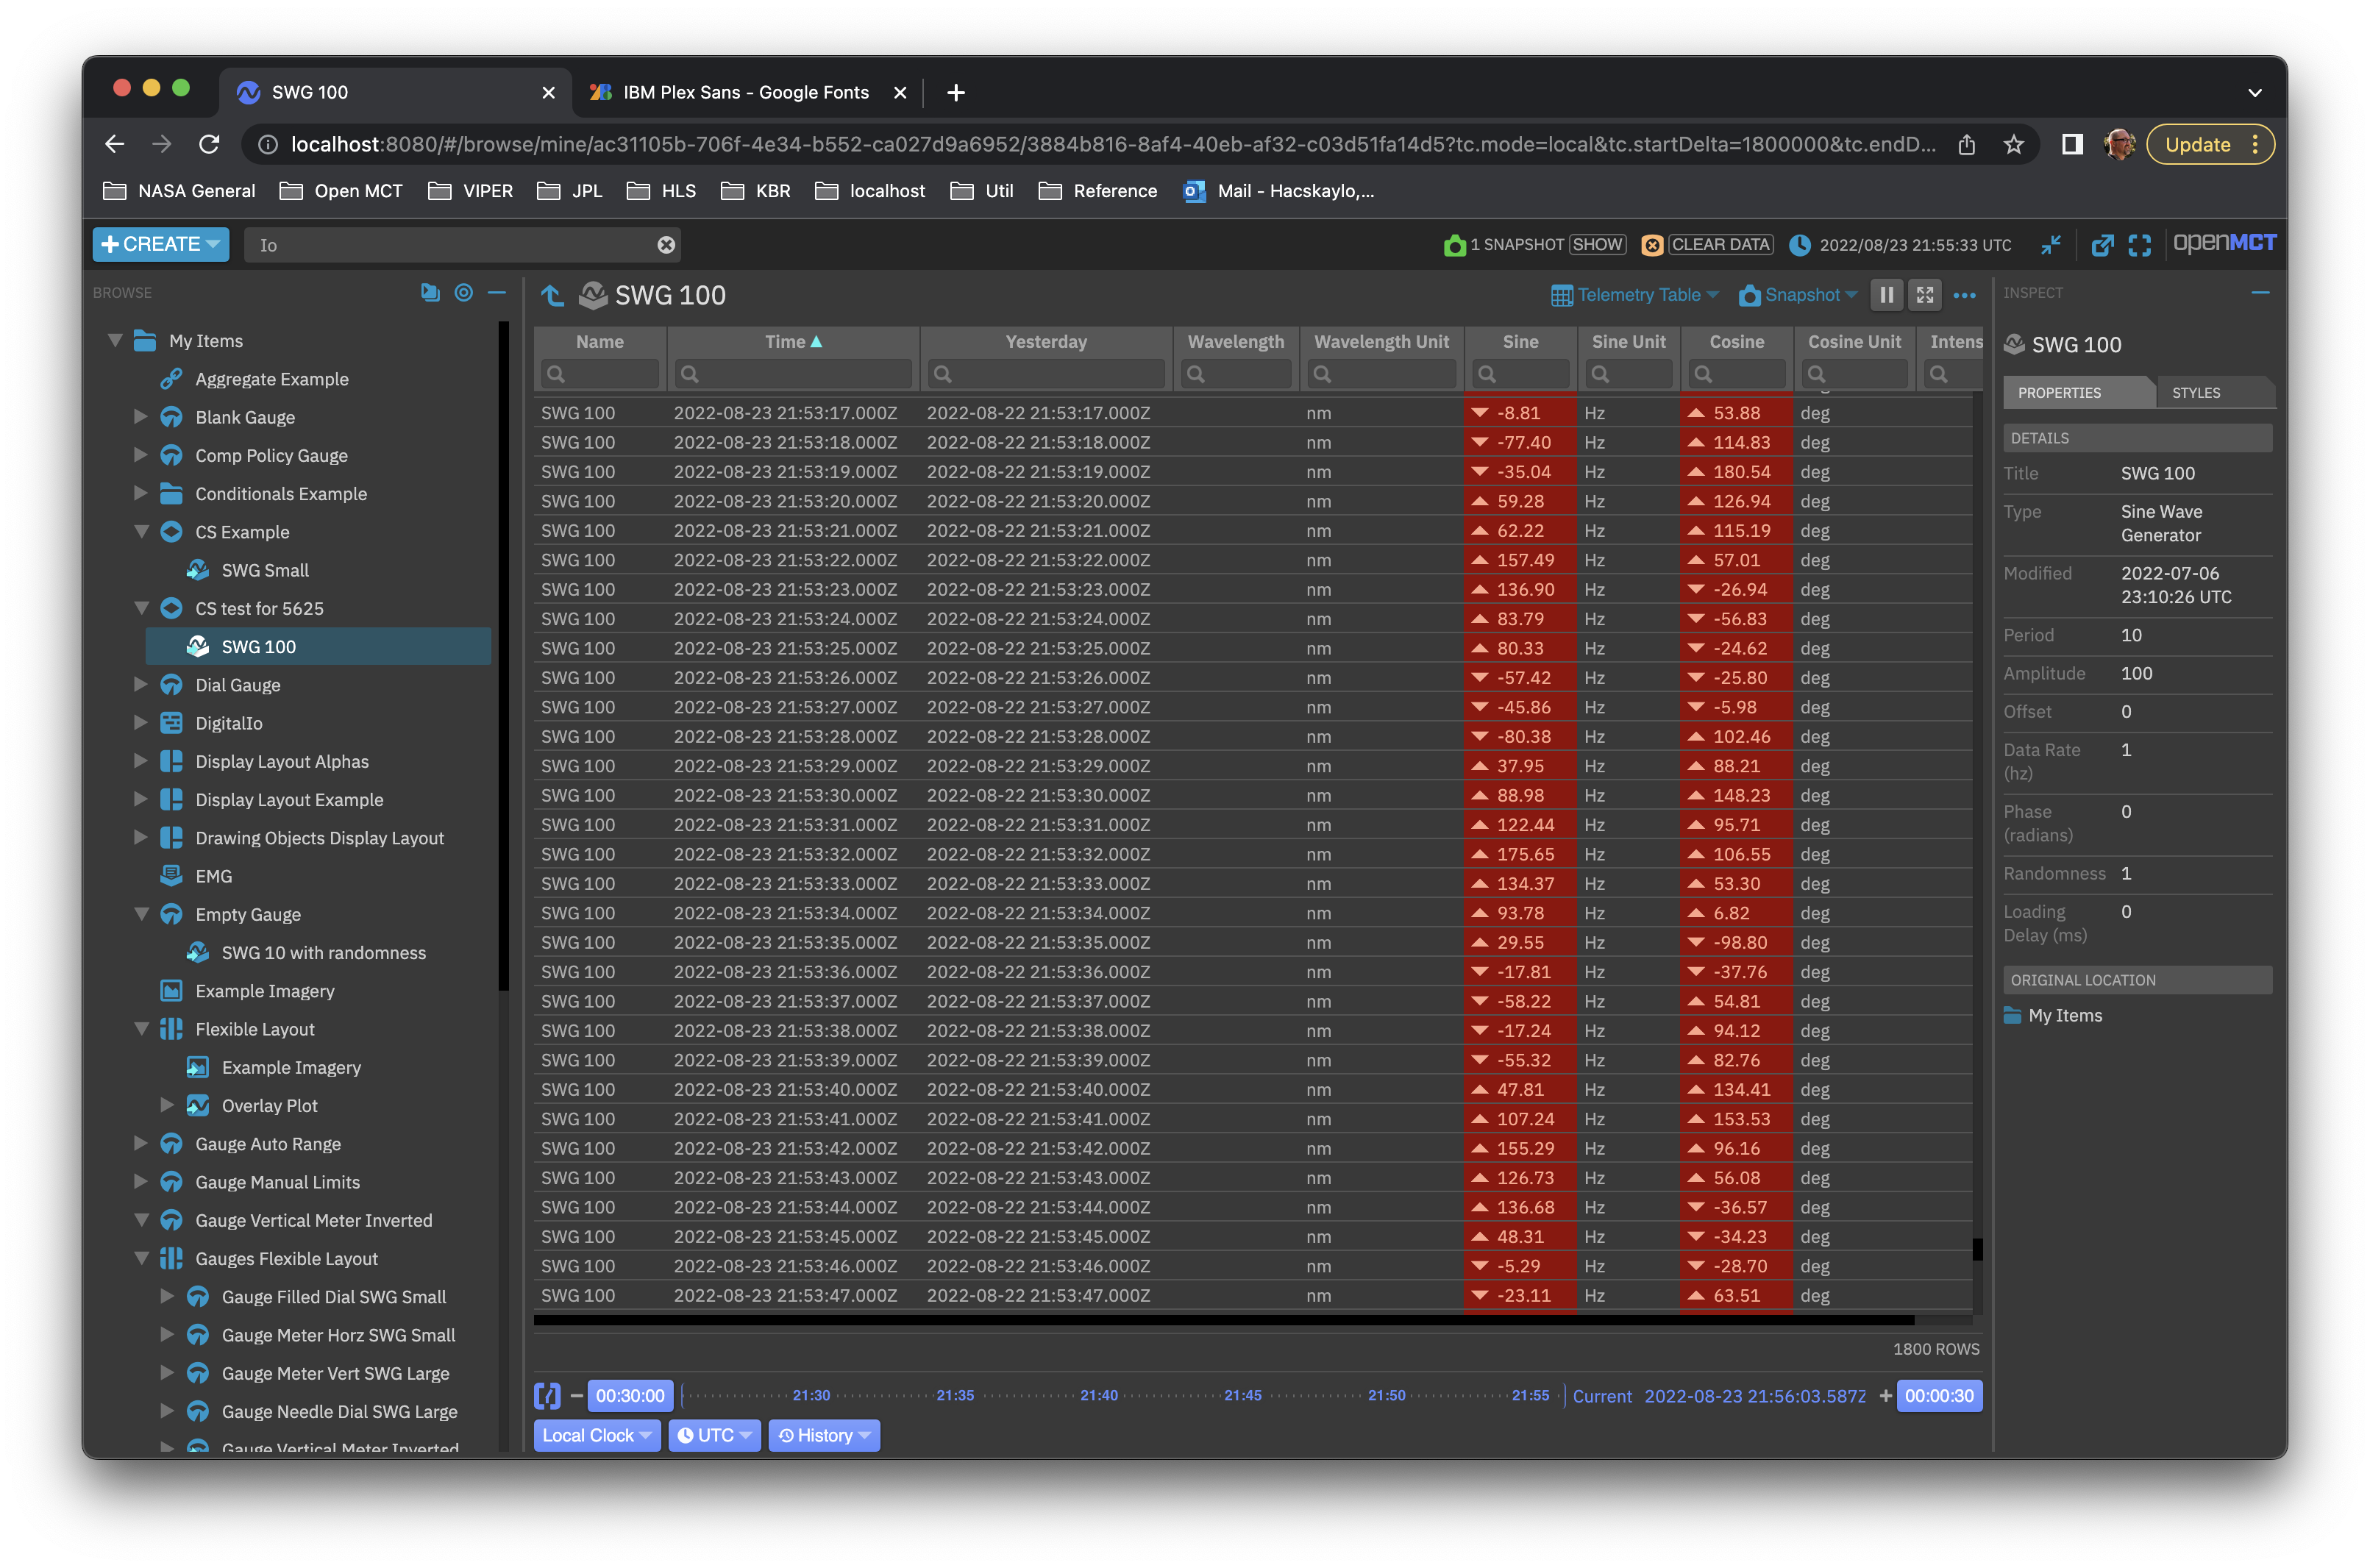Open the History dropdown

pyautogui.click(x=824, y=1435)
